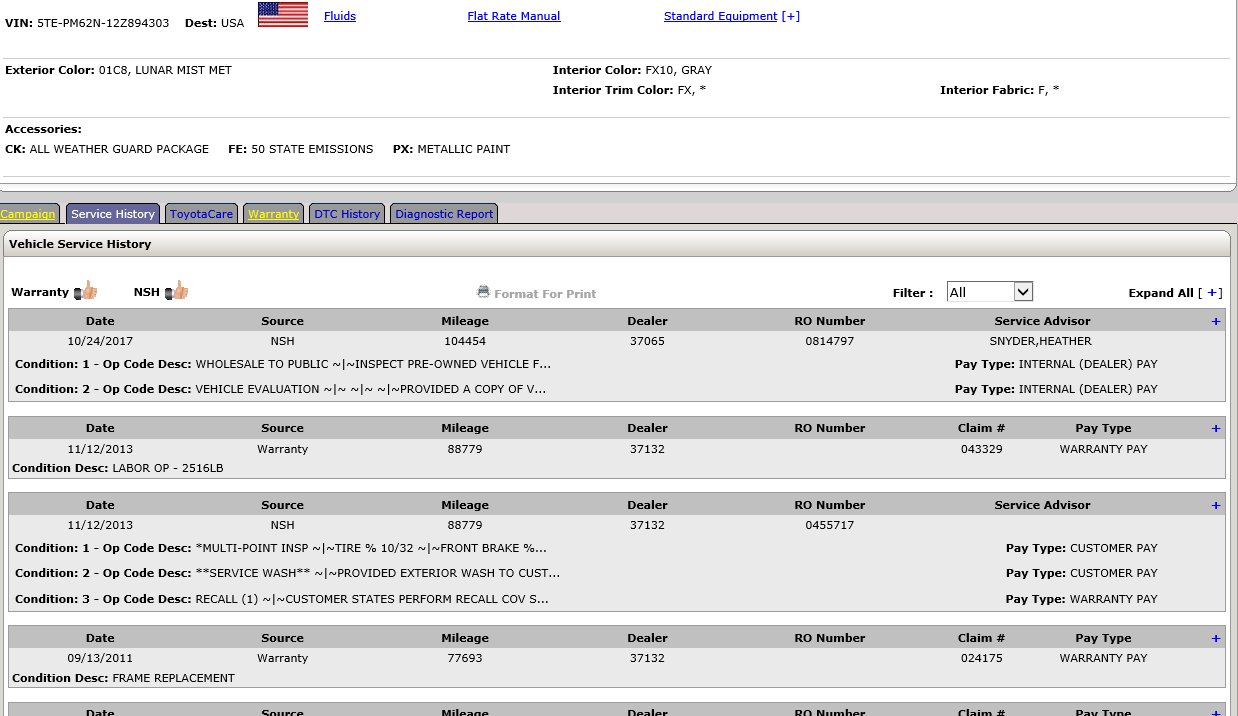Open the Standard Equipment link
This screenshot has width=1238, height=716.
pos(720,16)
